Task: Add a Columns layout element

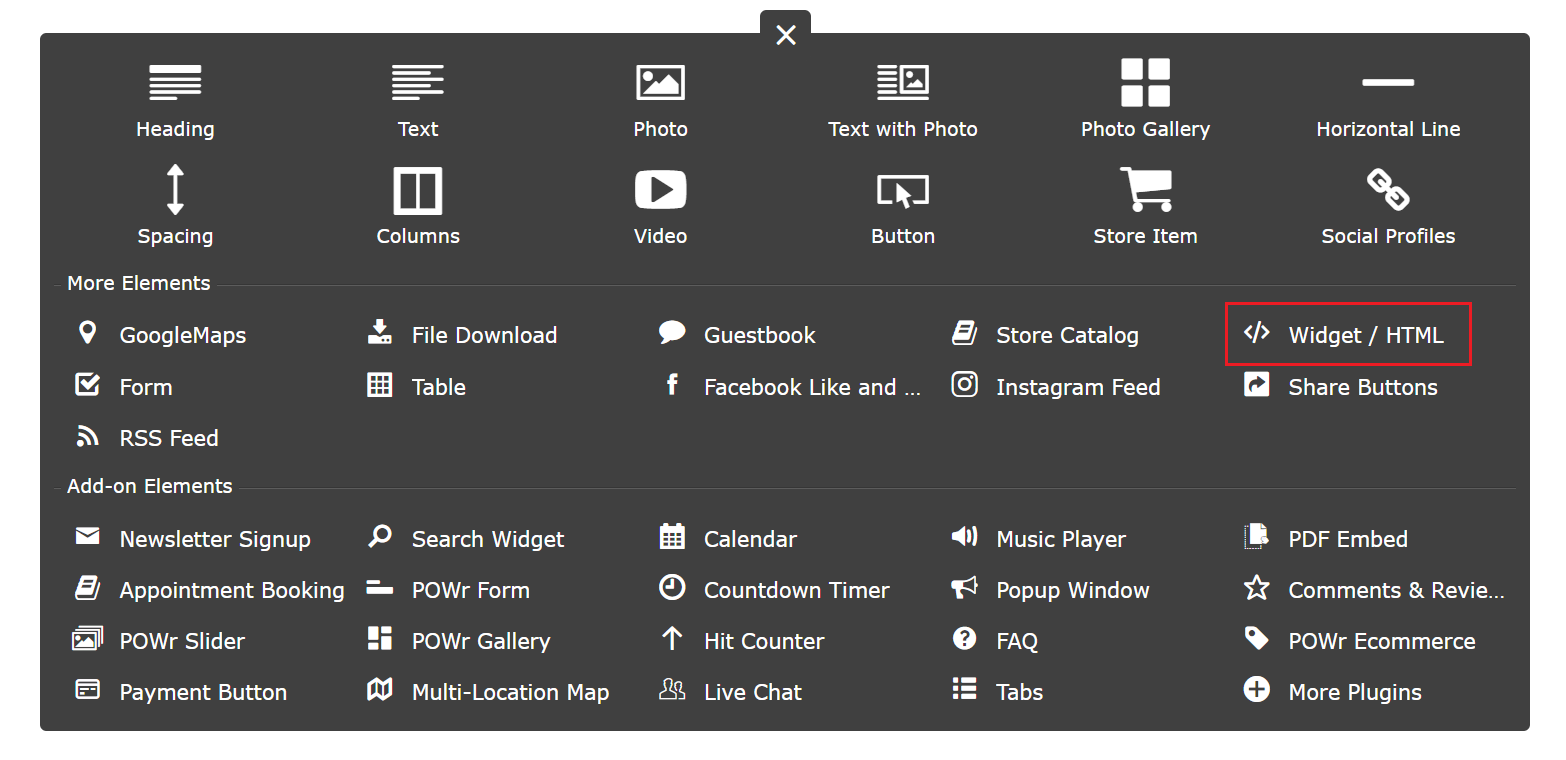Action: click(418, 205)
